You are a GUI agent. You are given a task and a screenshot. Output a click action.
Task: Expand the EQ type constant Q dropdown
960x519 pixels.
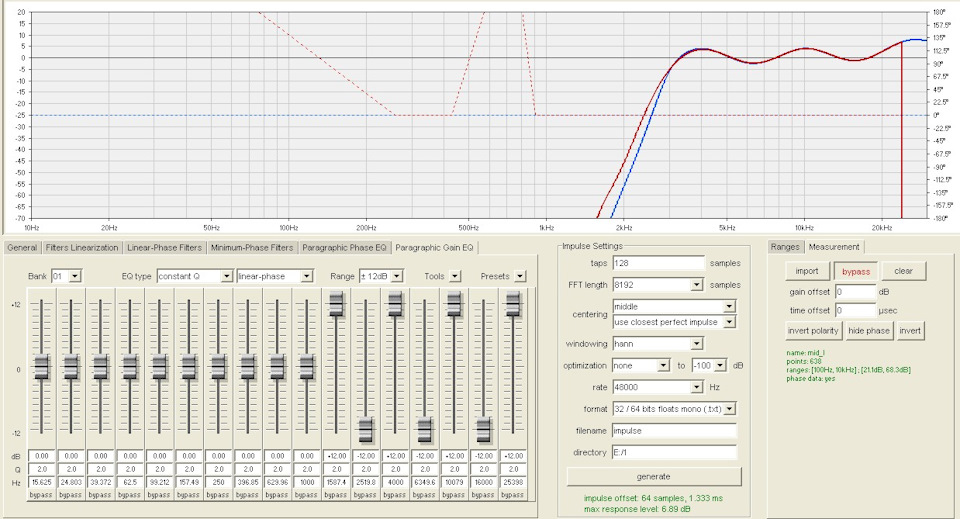click(x=227, y=276)
